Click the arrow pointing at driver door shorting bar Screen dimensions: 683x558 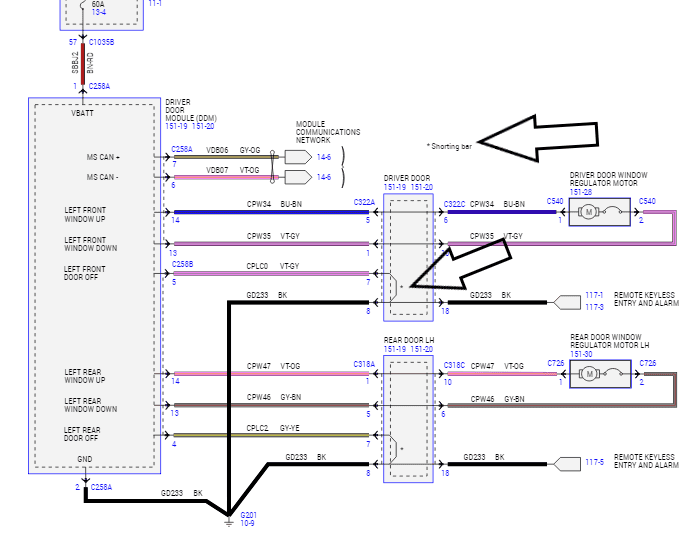pyautogui.click(x=460, y=264)
